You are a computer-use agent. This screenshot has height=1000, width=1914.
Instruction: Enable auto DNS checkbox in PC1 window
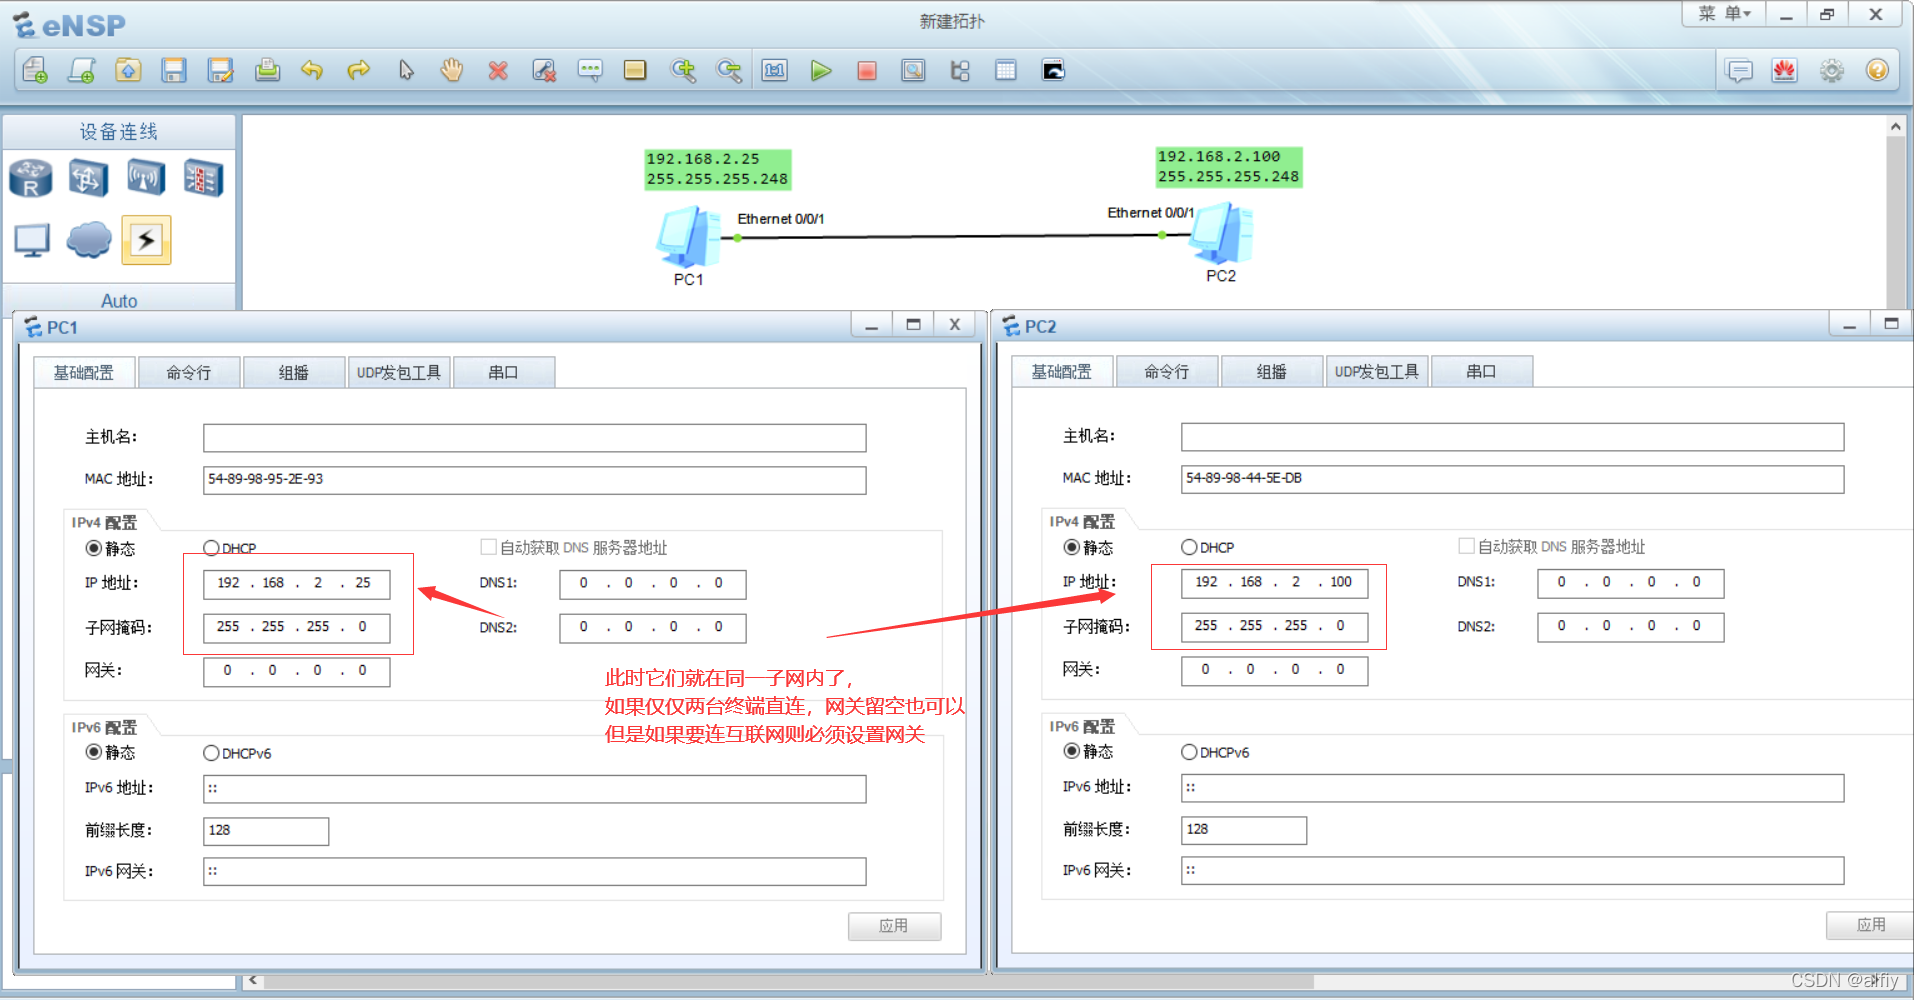pos(489,547)
